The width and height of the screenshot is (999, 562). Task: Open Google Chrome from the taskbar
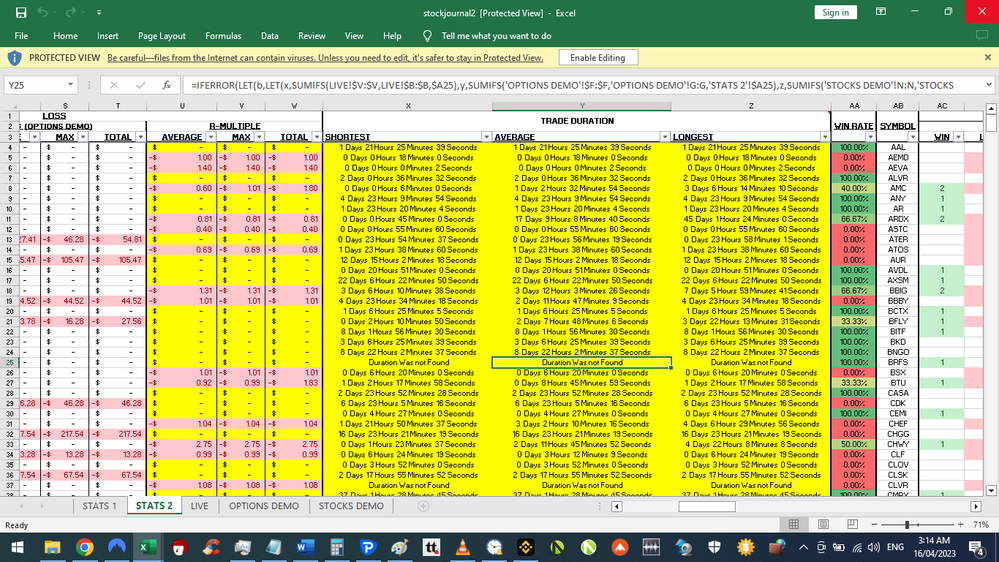[x=83, y=547]
